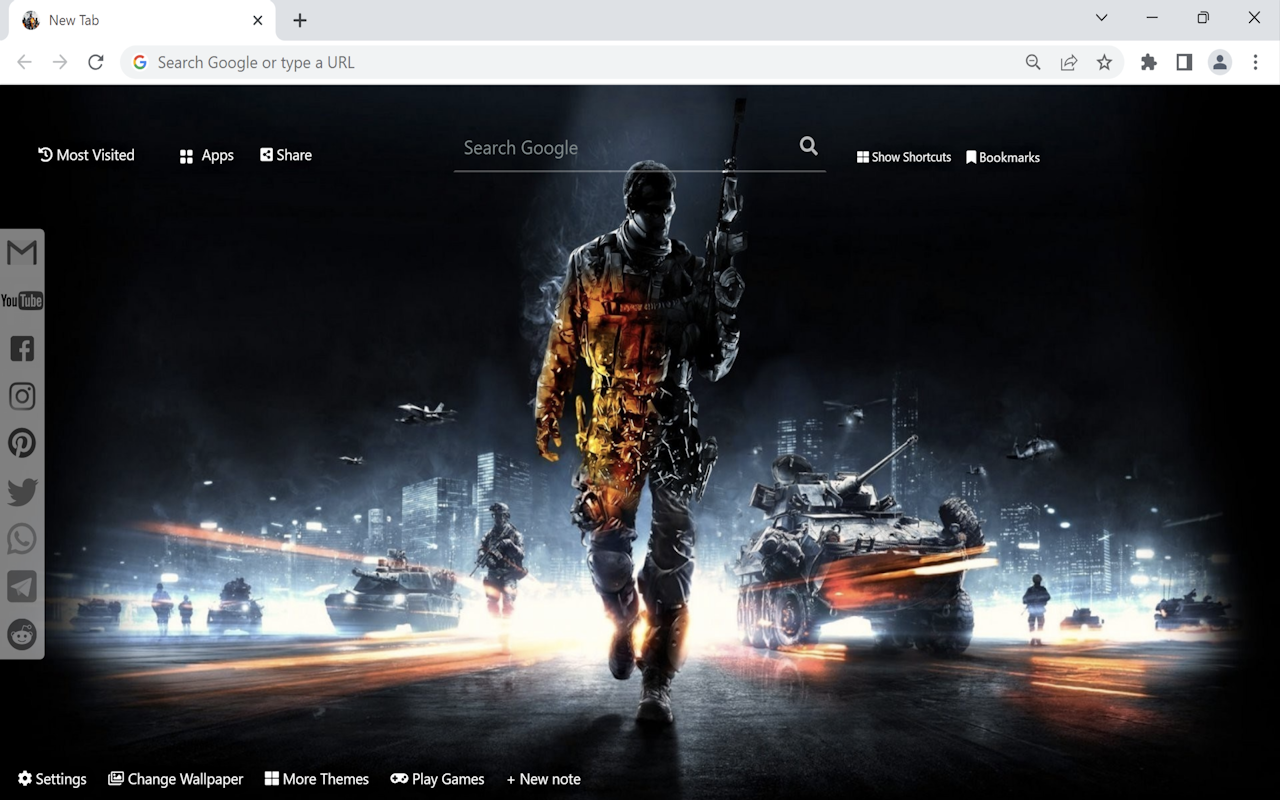The width and height of the screenshot is (1280, 800).
Task: Open the Bookmarks menu
Action: pos(1003,157)
